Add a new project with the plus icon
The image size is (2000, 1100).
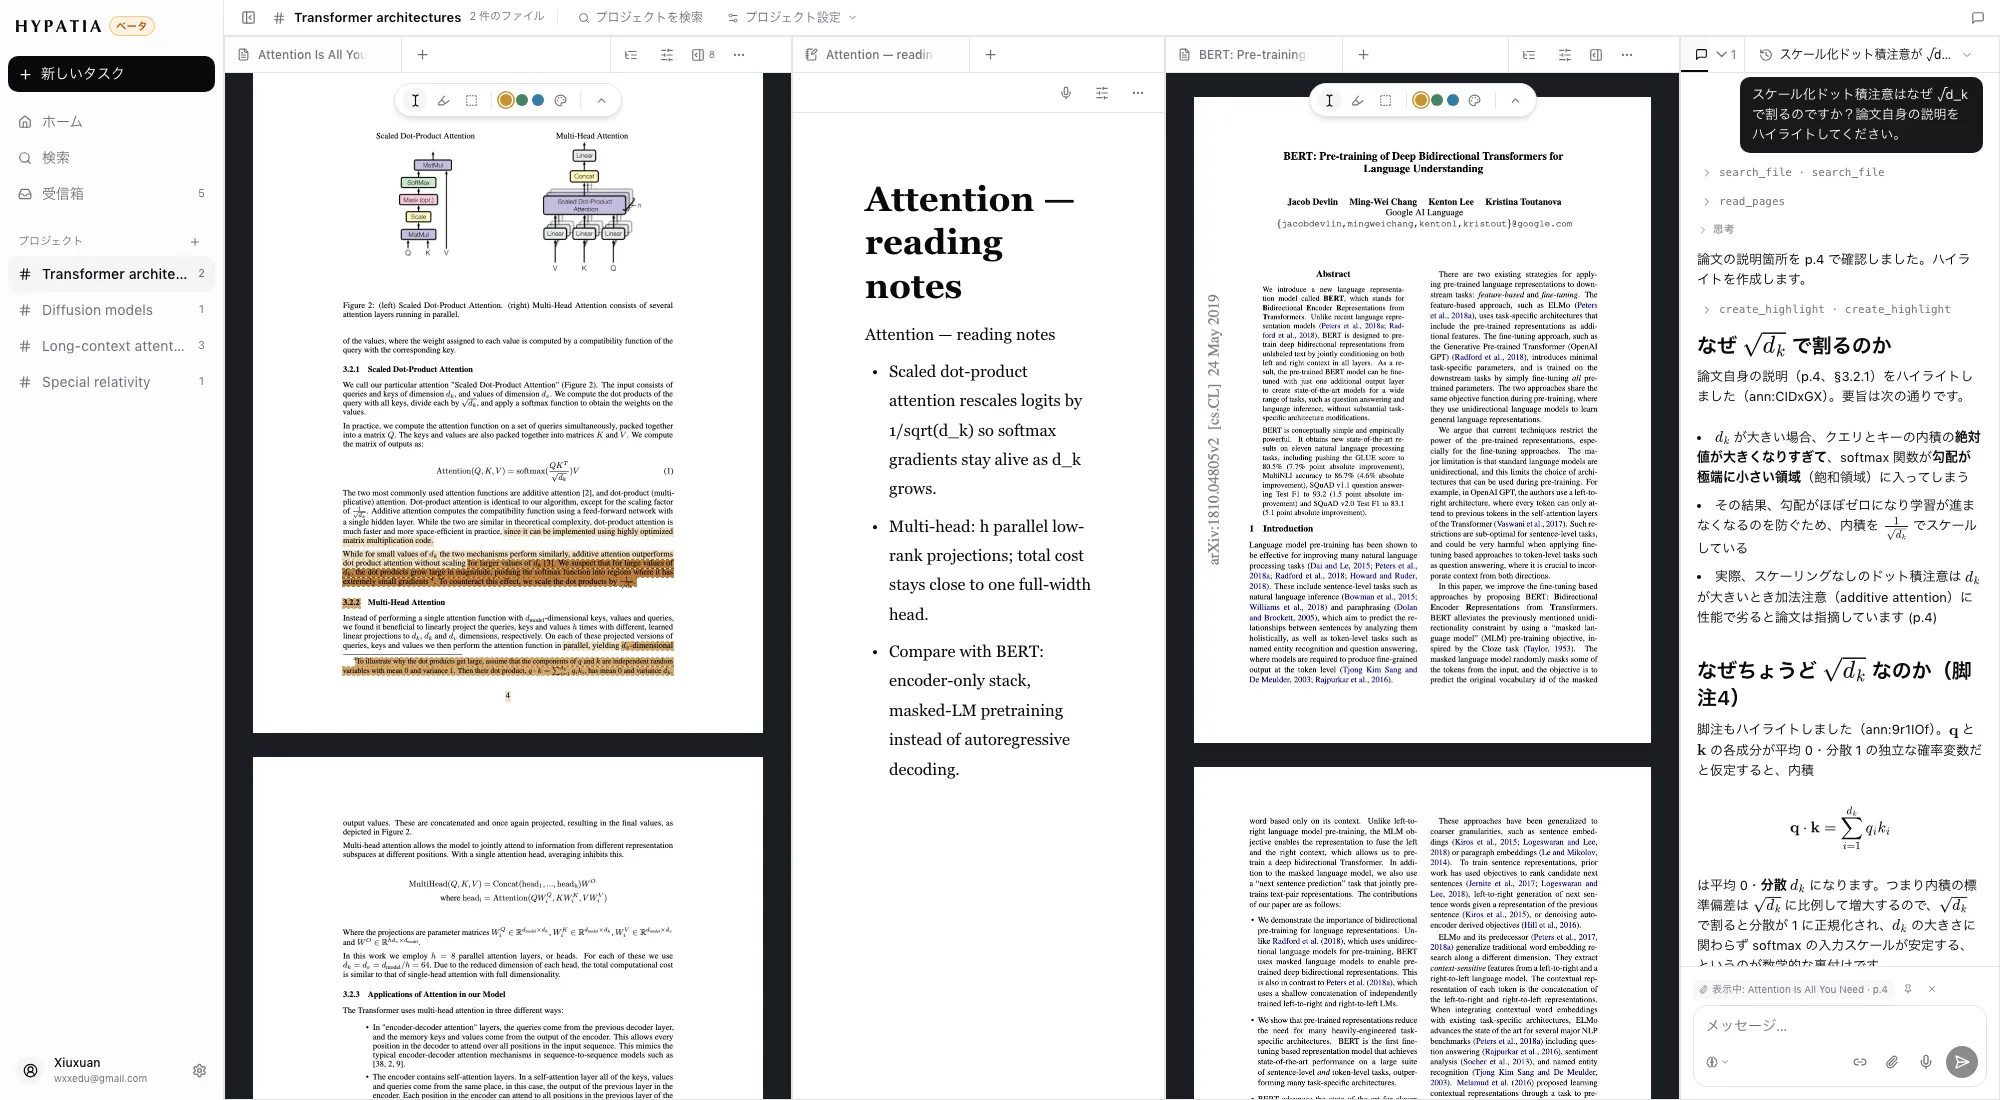tap(195, 241)
